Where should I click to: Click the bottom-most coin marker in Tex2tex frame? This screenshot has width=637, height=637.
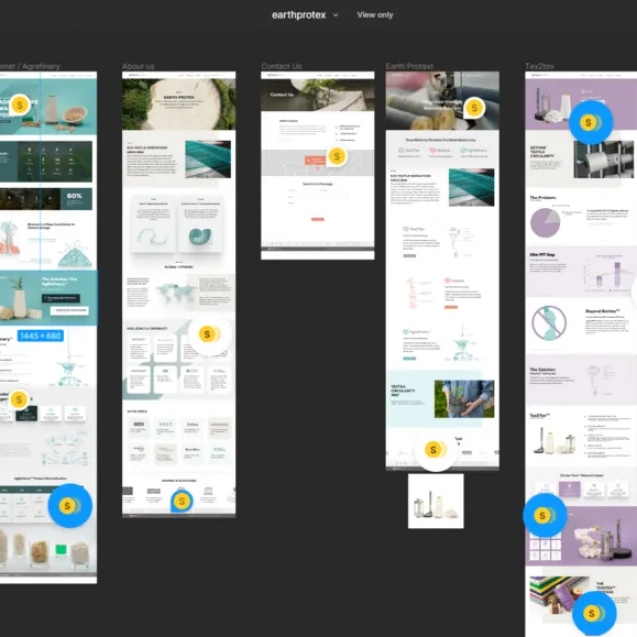point(592,613)
